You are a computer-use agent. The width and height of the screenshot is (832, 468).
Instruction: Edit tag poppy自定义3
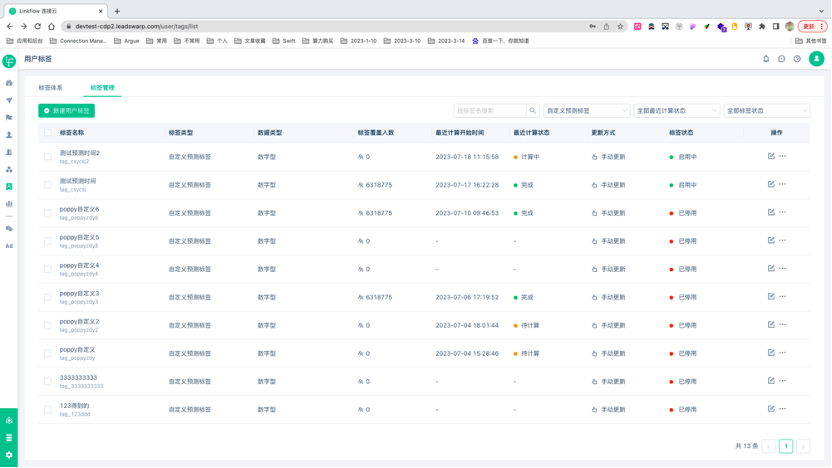coord(771,297)
